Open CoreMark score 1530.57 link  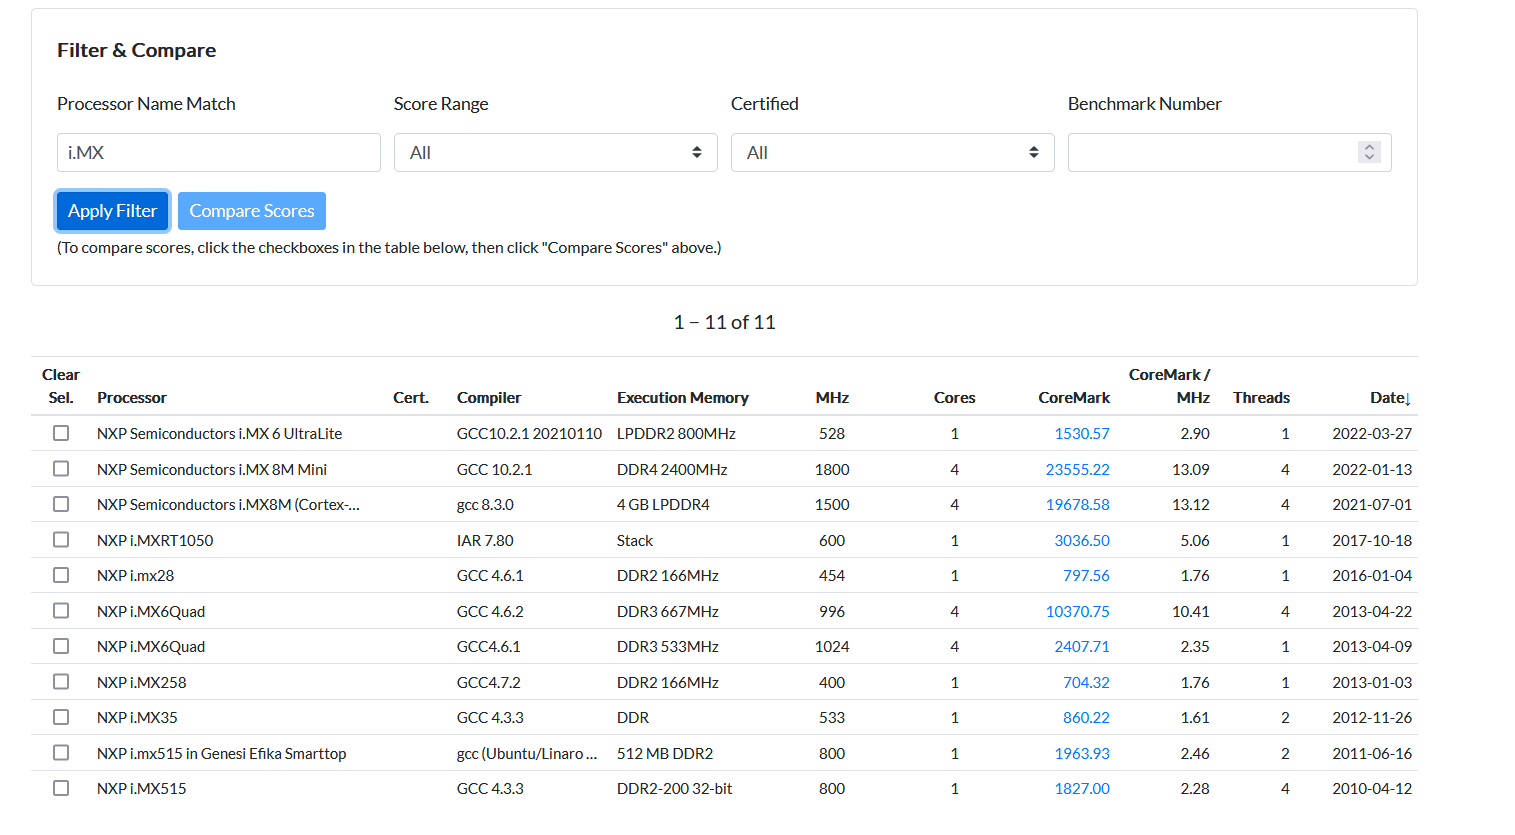1082,434
